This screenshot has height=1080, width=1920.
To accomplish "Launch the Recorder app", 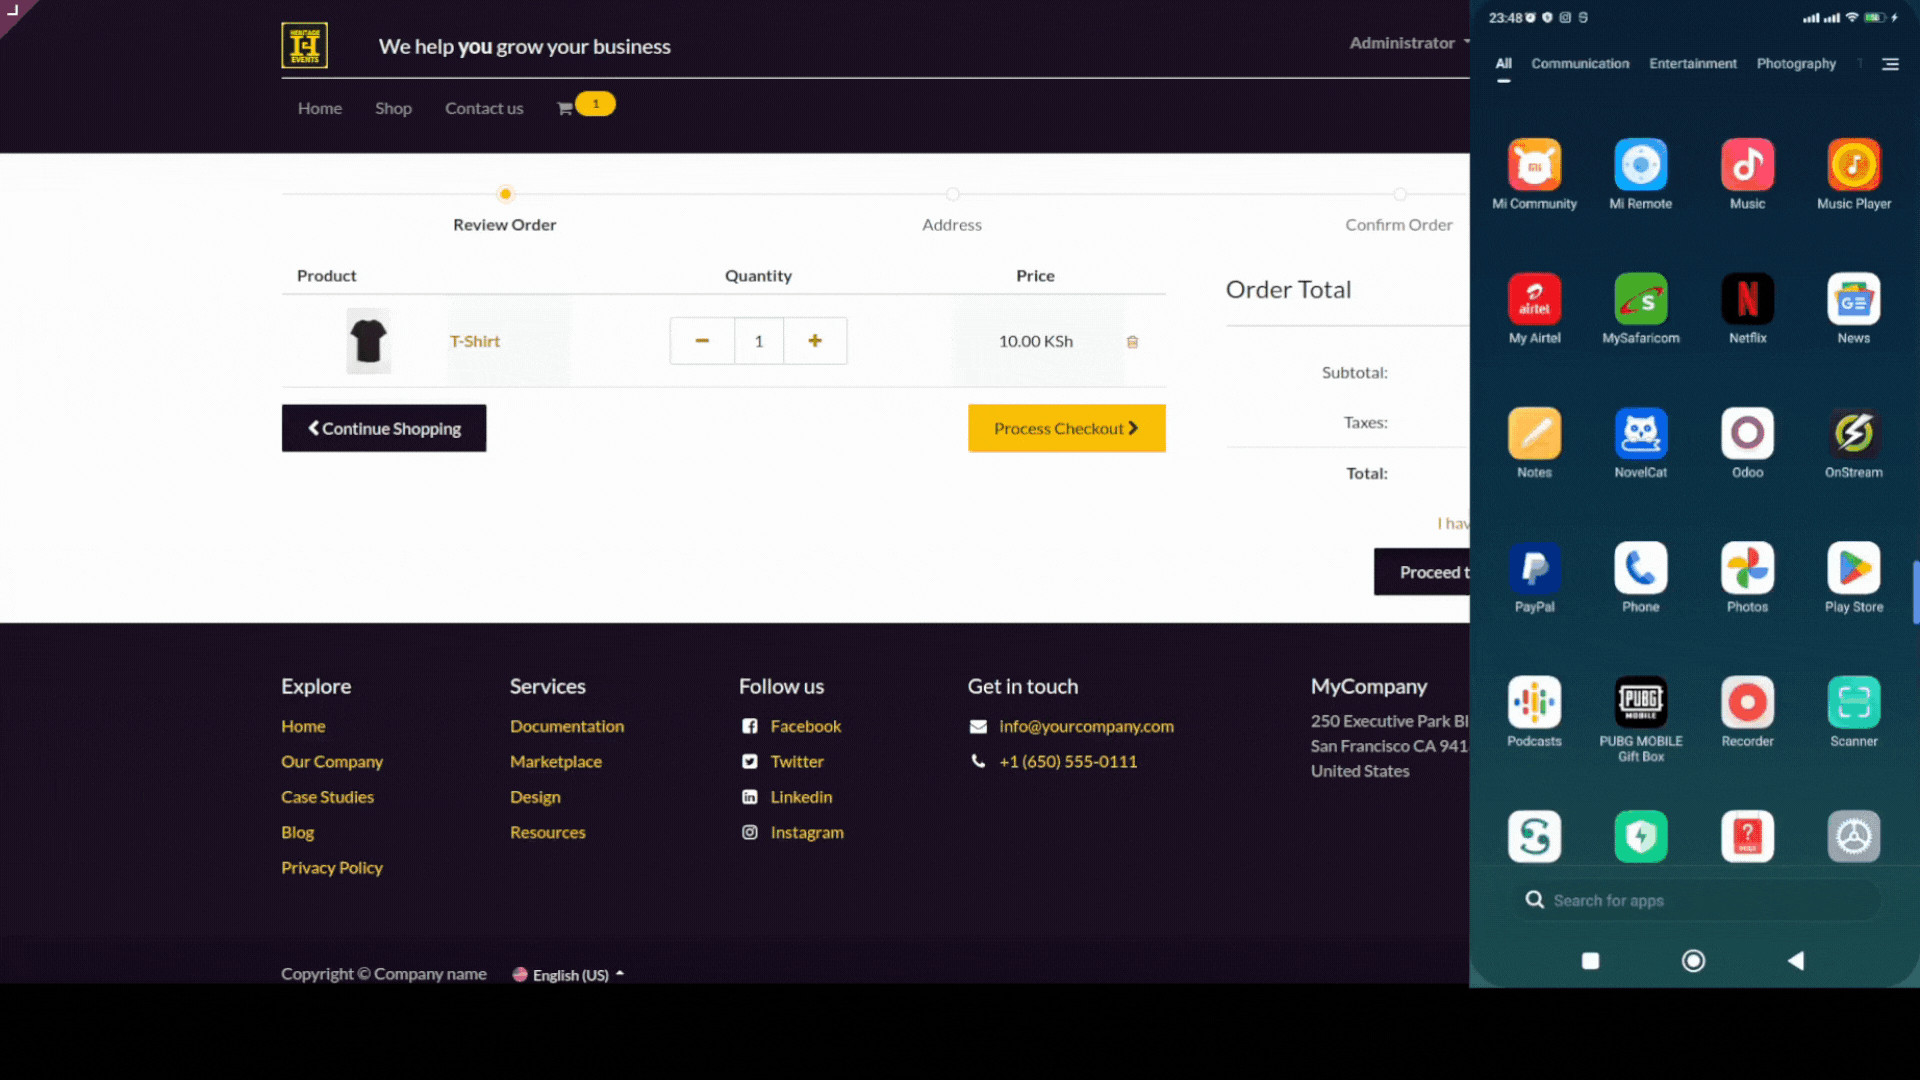I will point(1747,703).
